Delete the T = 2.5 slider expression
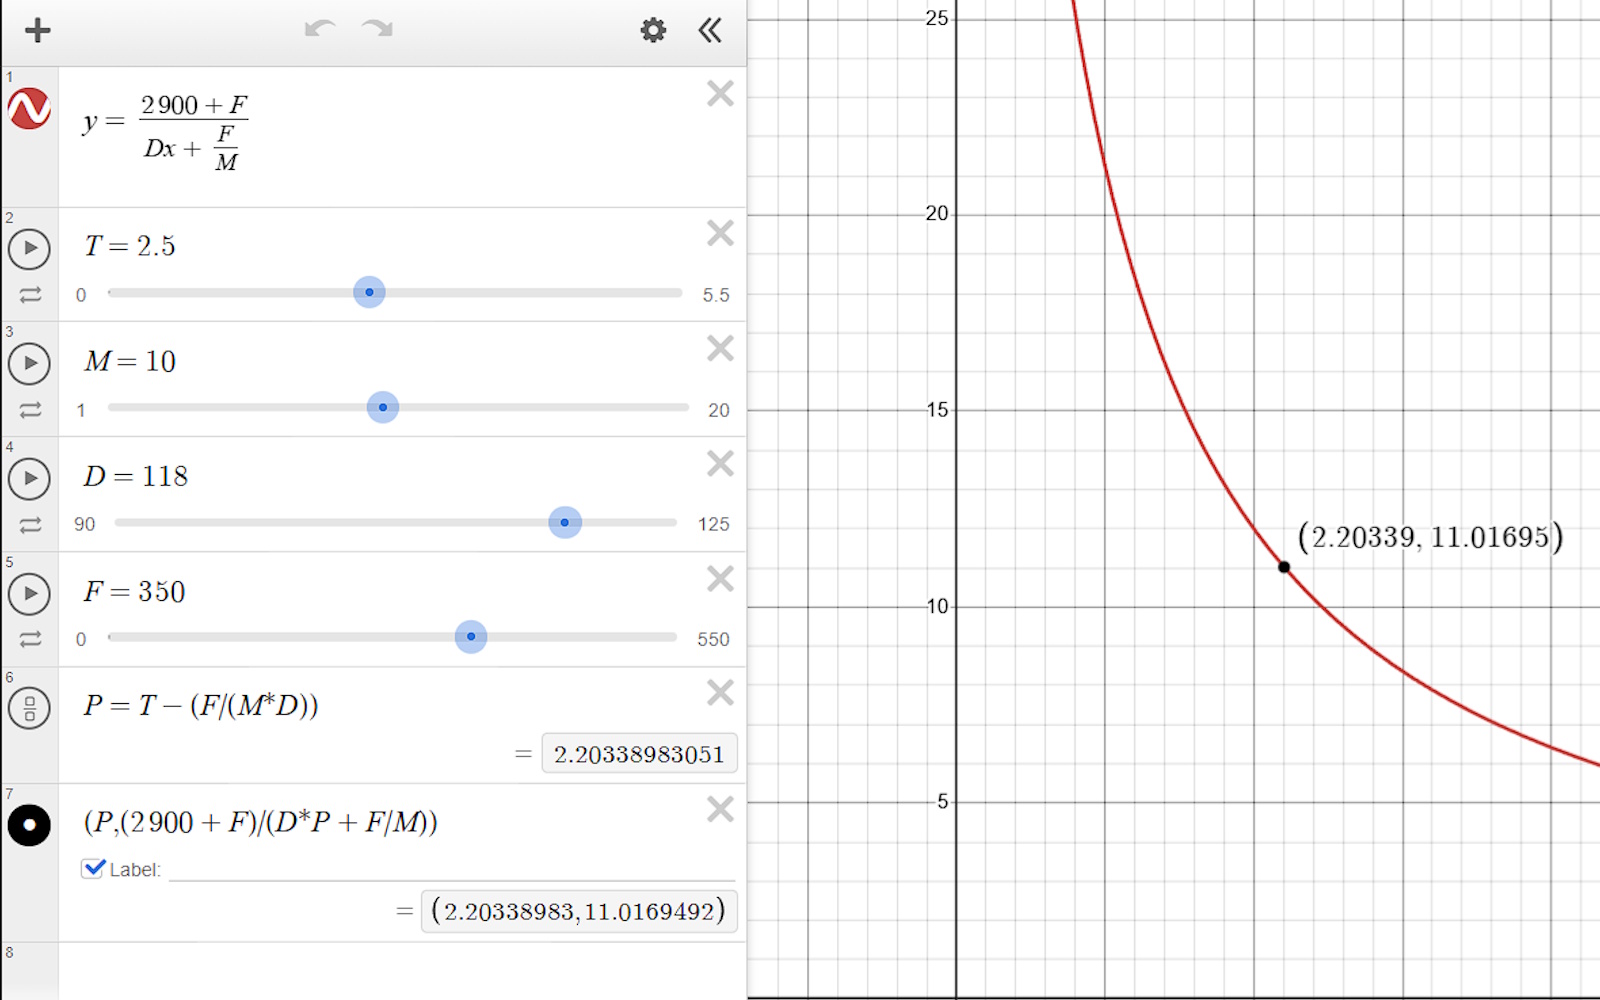1600x1000 pixels. pos(719,233)
